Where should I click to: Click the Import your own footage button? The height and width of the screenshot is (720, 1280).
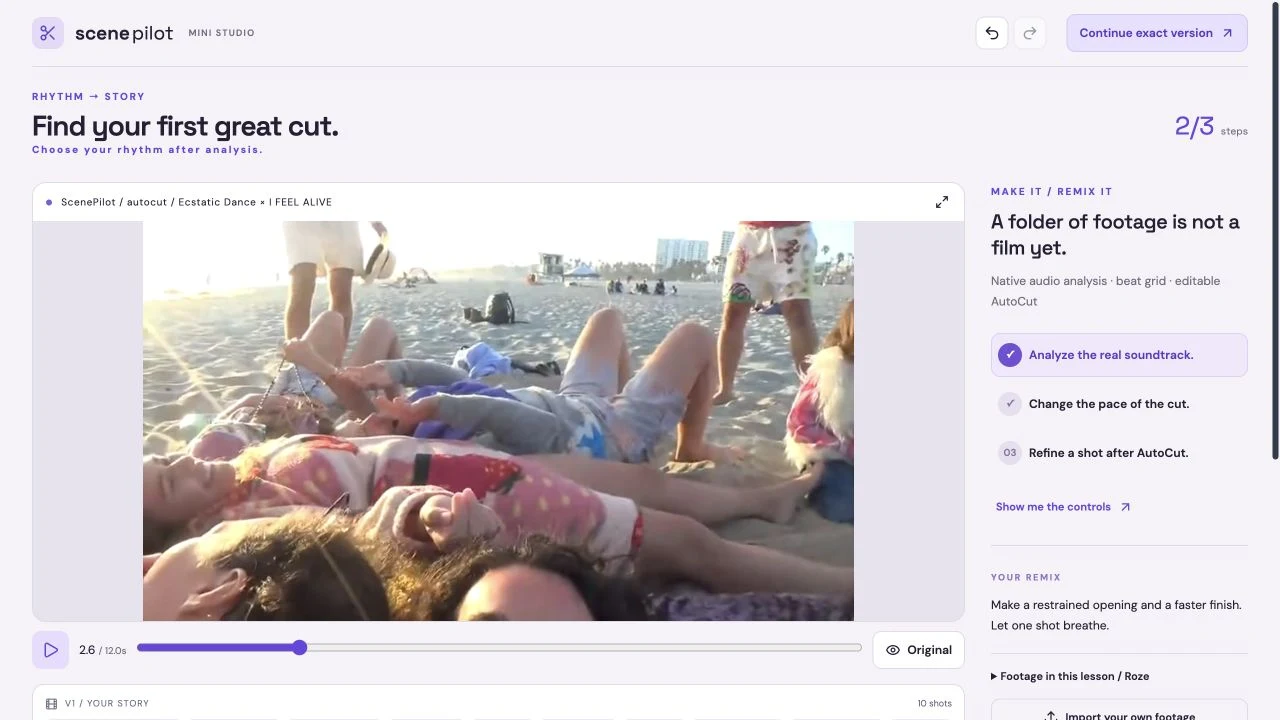click(x=1119, y=711)
